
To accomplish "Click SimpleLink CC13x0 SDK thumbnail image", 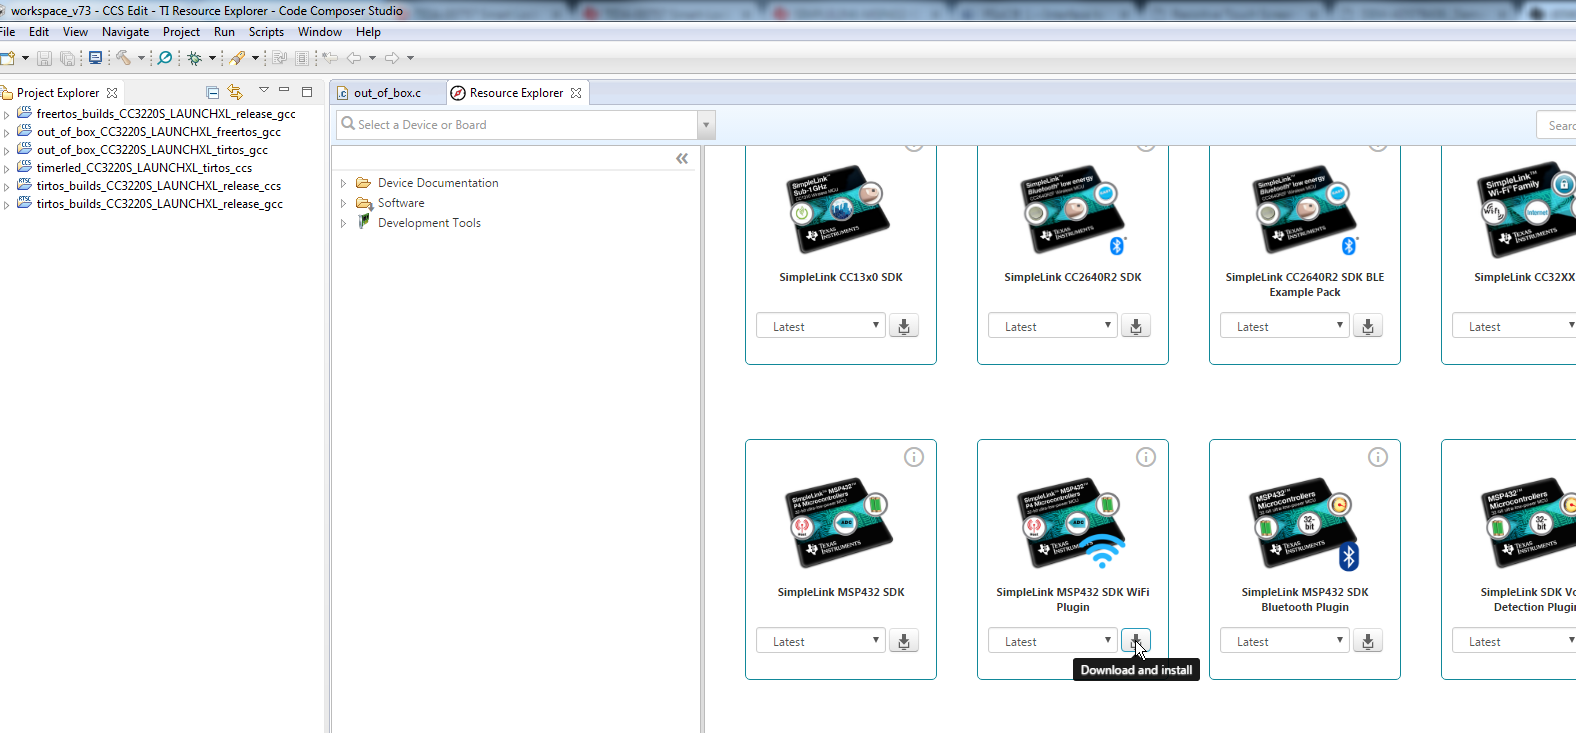I will pos(836,208).
